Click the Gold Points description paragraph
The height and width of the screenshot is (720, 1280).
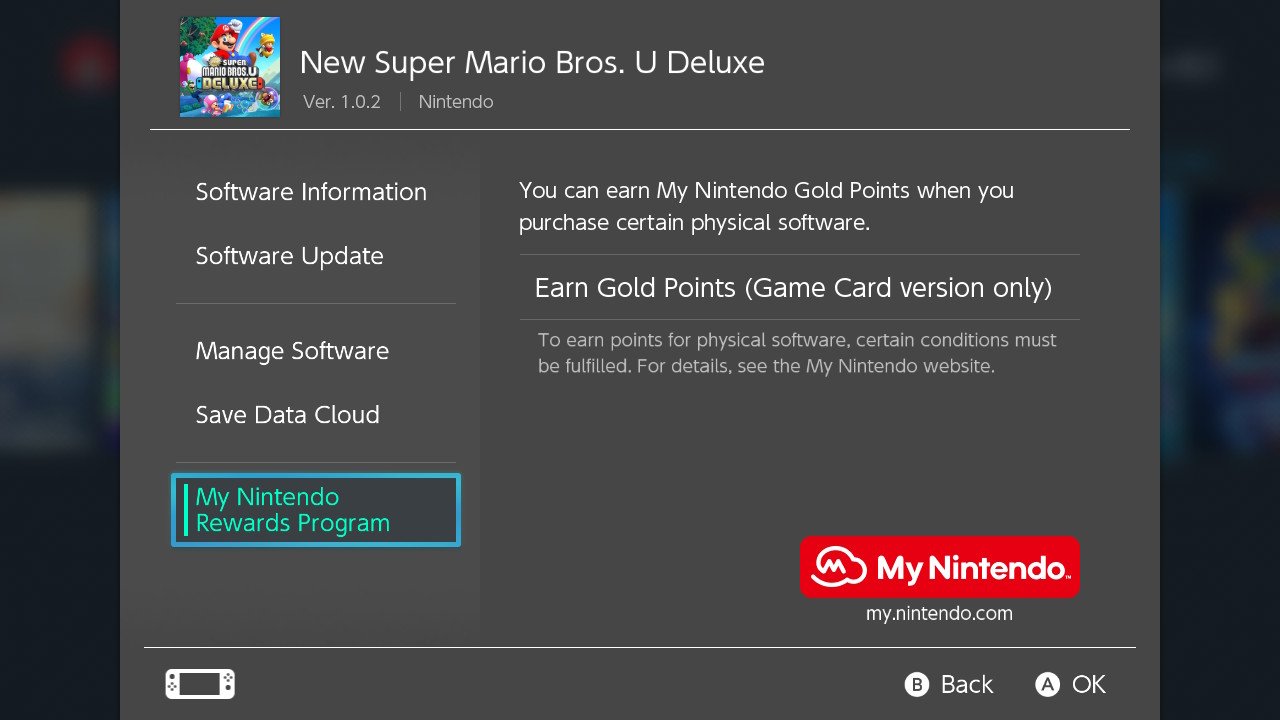766,206
